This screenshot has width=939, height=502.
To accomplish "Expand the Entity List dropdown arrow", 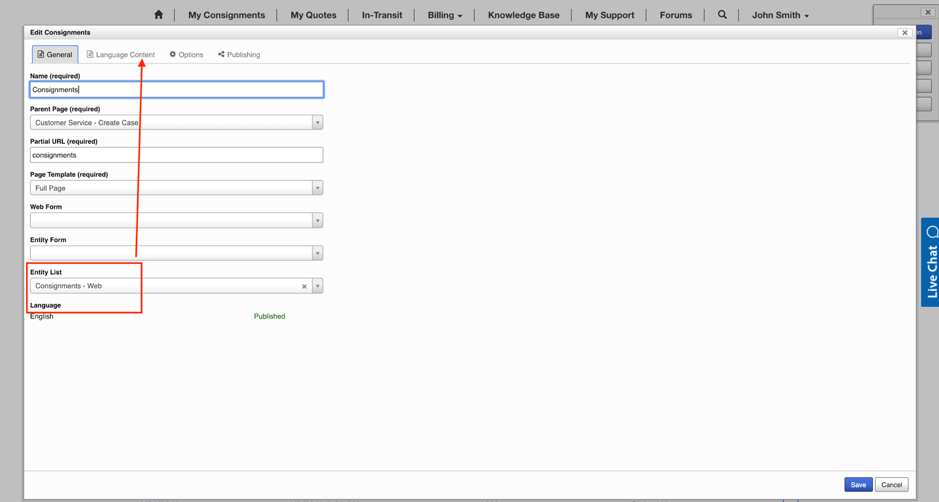I will tap(317, 286).
